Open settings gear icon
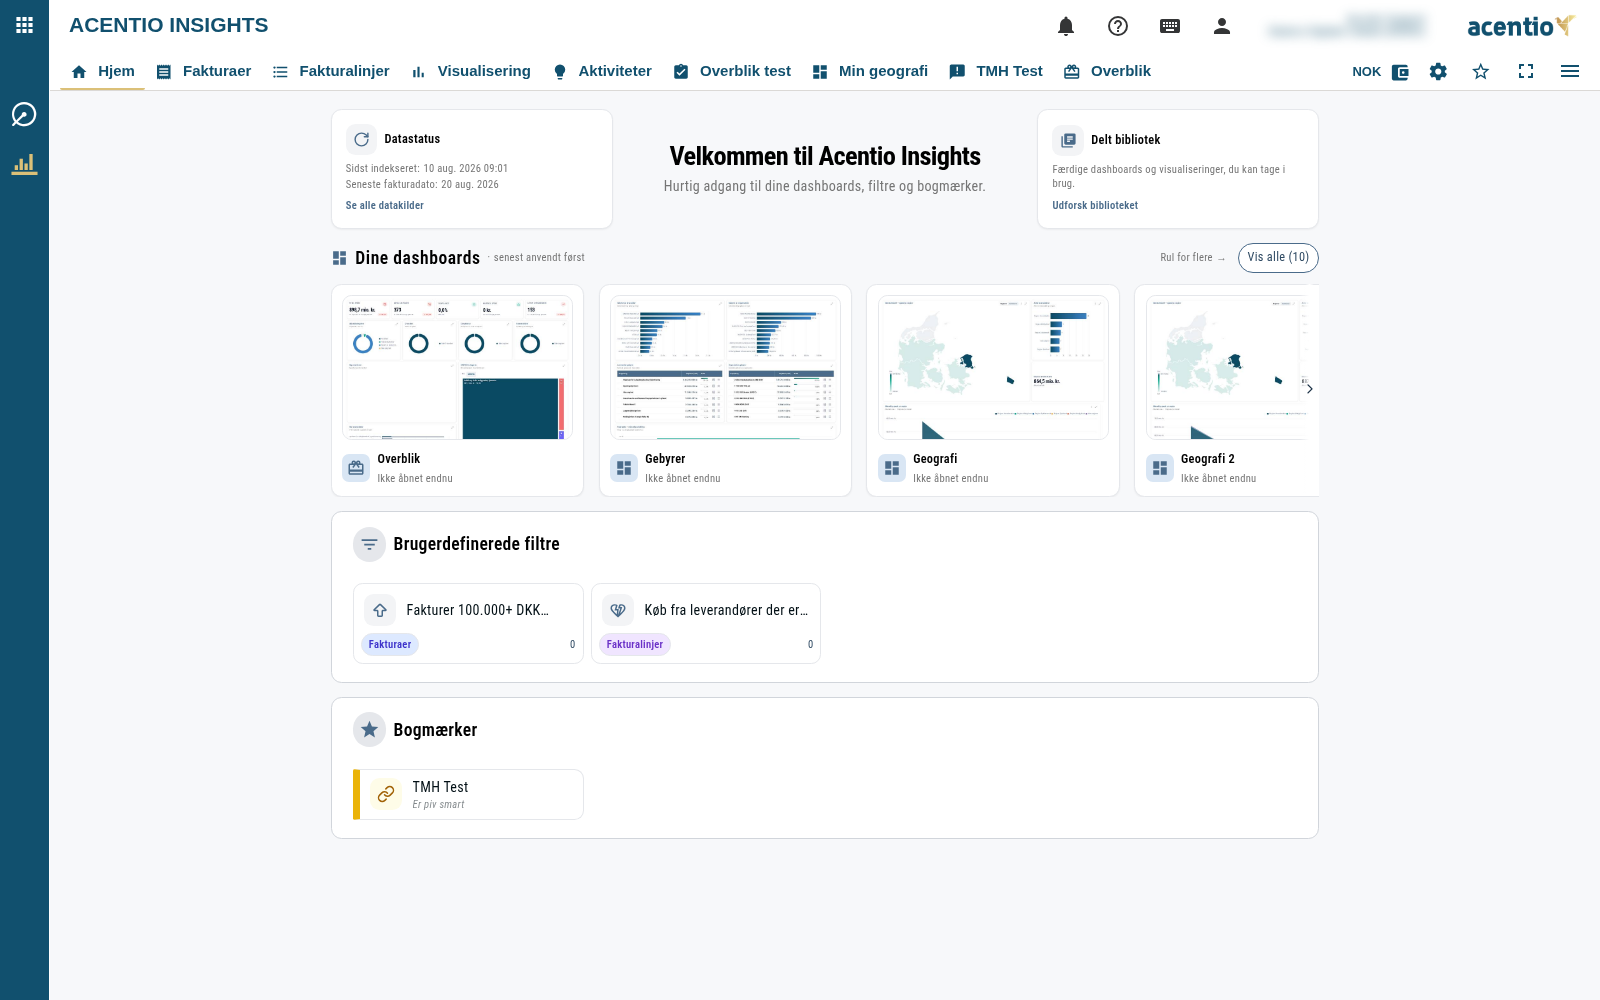 point(1438,71)
